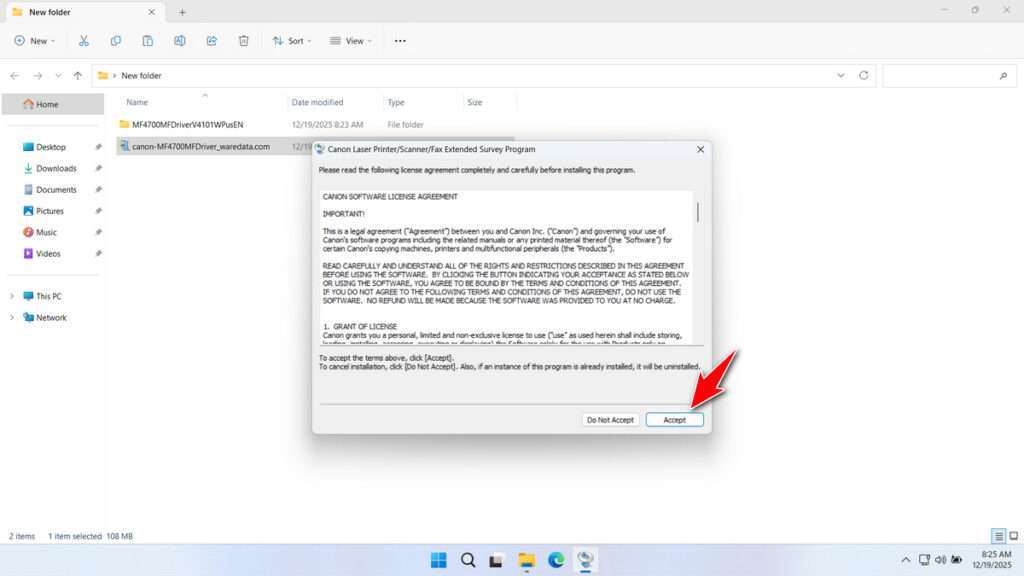Image resolution: width=1024 pixels, height=576 pixels.
Task: Switch to the large thumbnails view layout
Action: pos(1012,537)
